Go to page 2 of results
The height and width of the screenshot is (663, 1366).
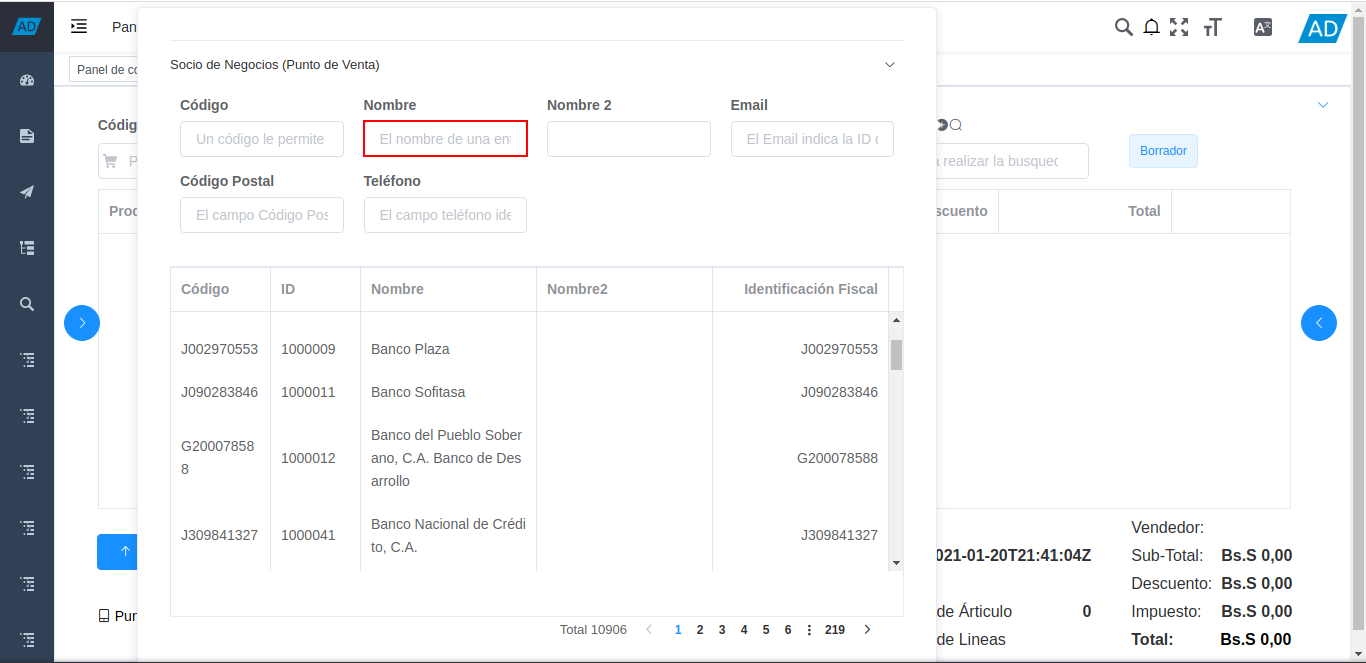700,630
